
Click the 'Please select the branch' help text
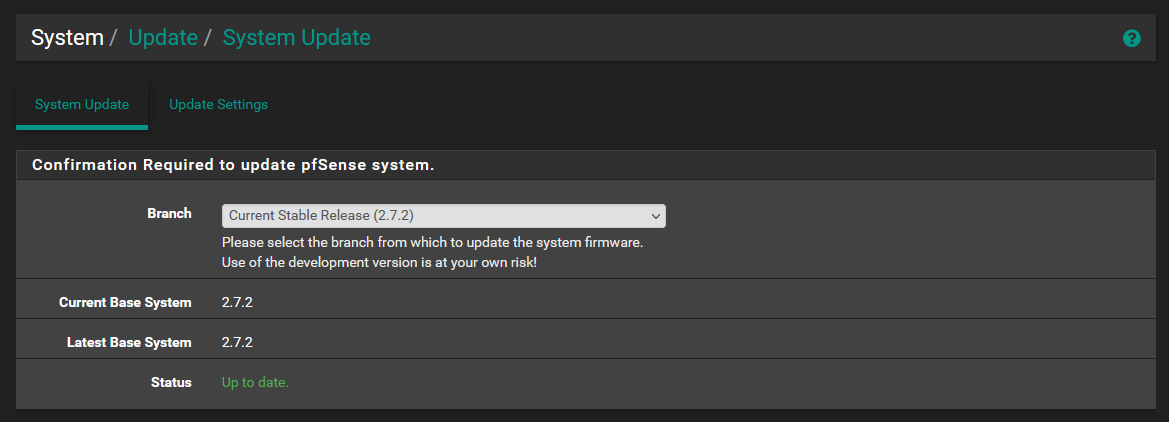432,243
